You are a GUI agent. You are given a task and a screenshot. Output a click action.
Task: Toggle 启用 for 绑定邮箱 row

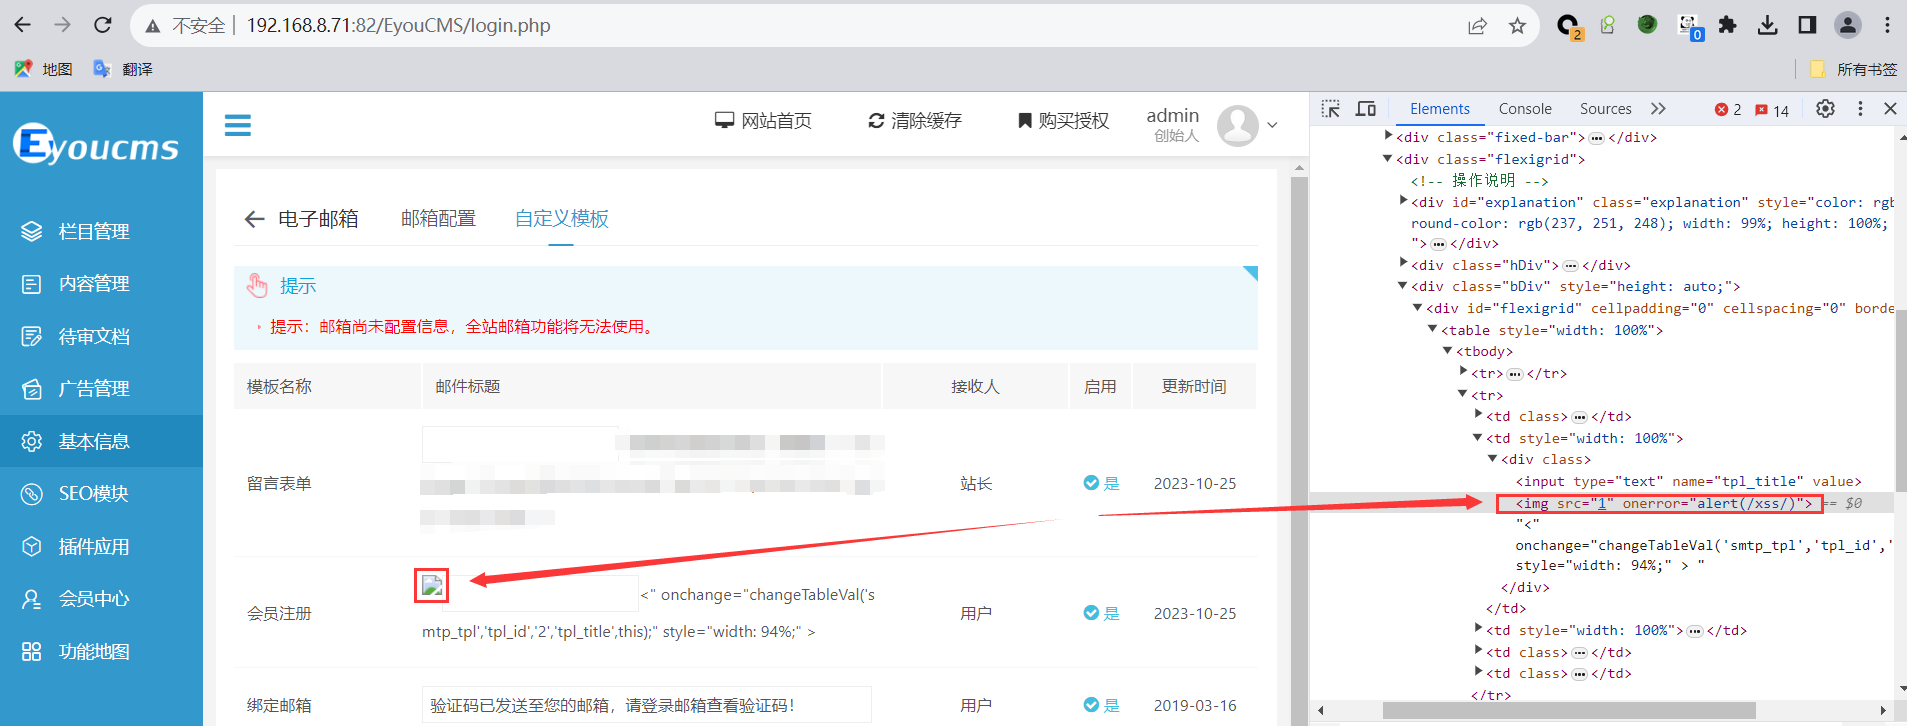[1100, 705]
